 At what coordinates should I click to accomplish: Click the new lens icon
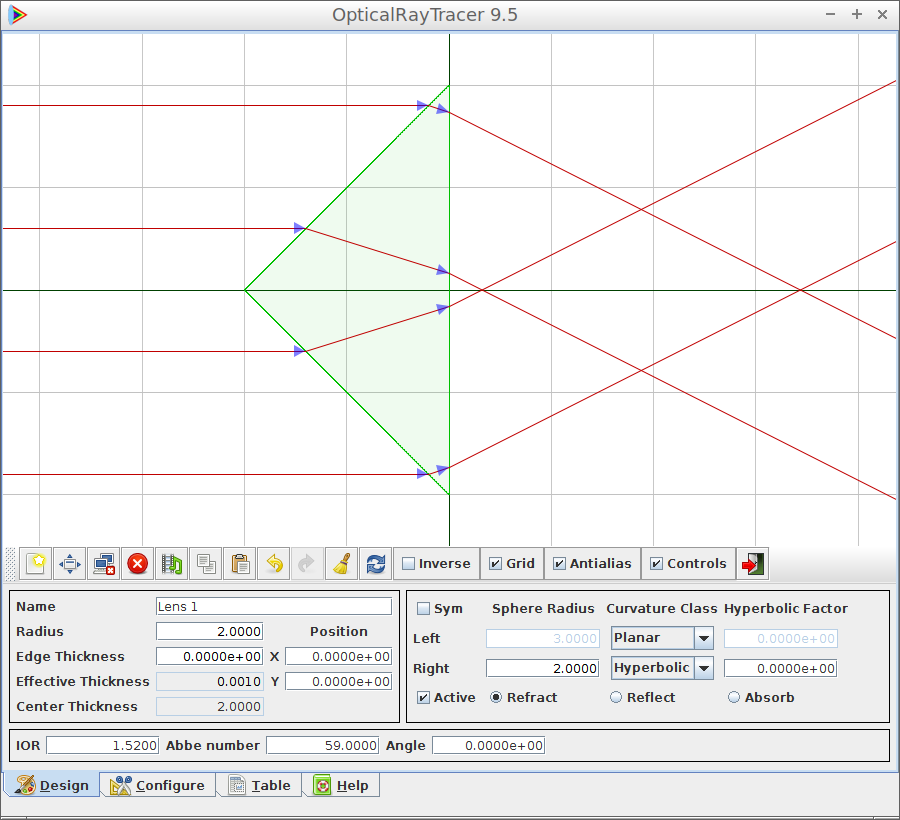(36, 564)
